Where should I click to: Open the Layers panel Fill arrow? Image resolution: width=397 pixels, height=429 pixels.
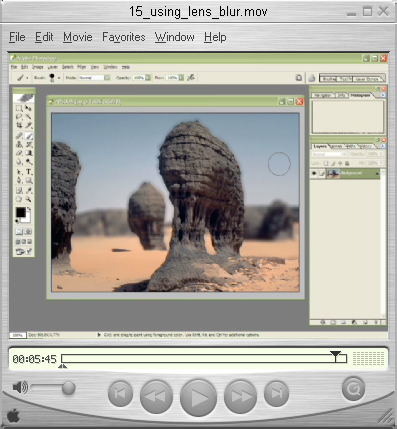381,163
